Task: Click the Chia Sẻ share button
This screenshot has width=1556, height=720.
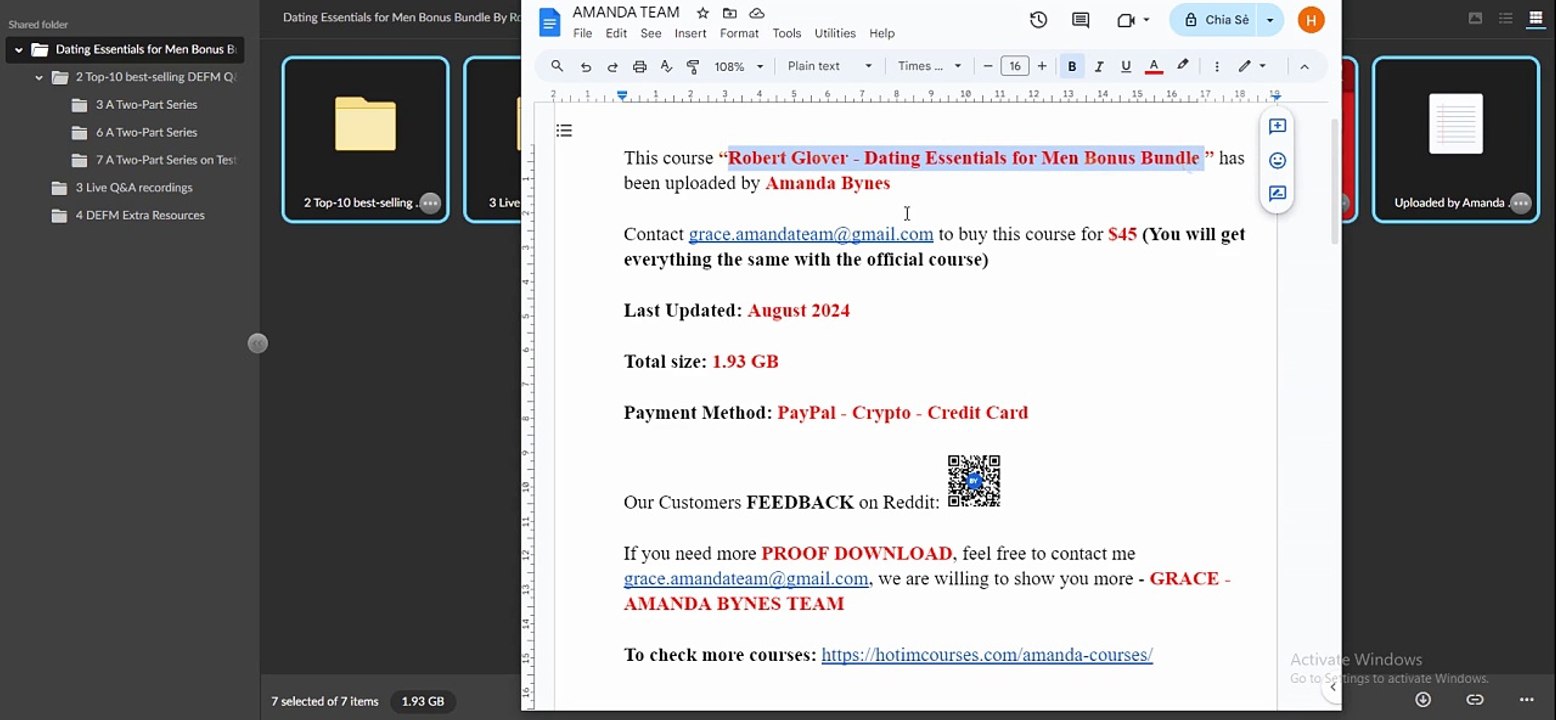Action: [x=1215, y=20]
